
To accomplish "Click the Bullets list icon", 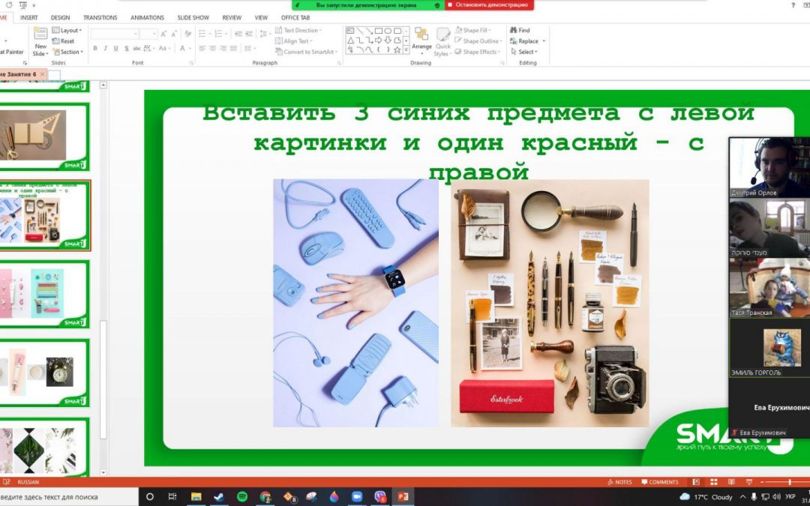I will [x=204, y=34].
